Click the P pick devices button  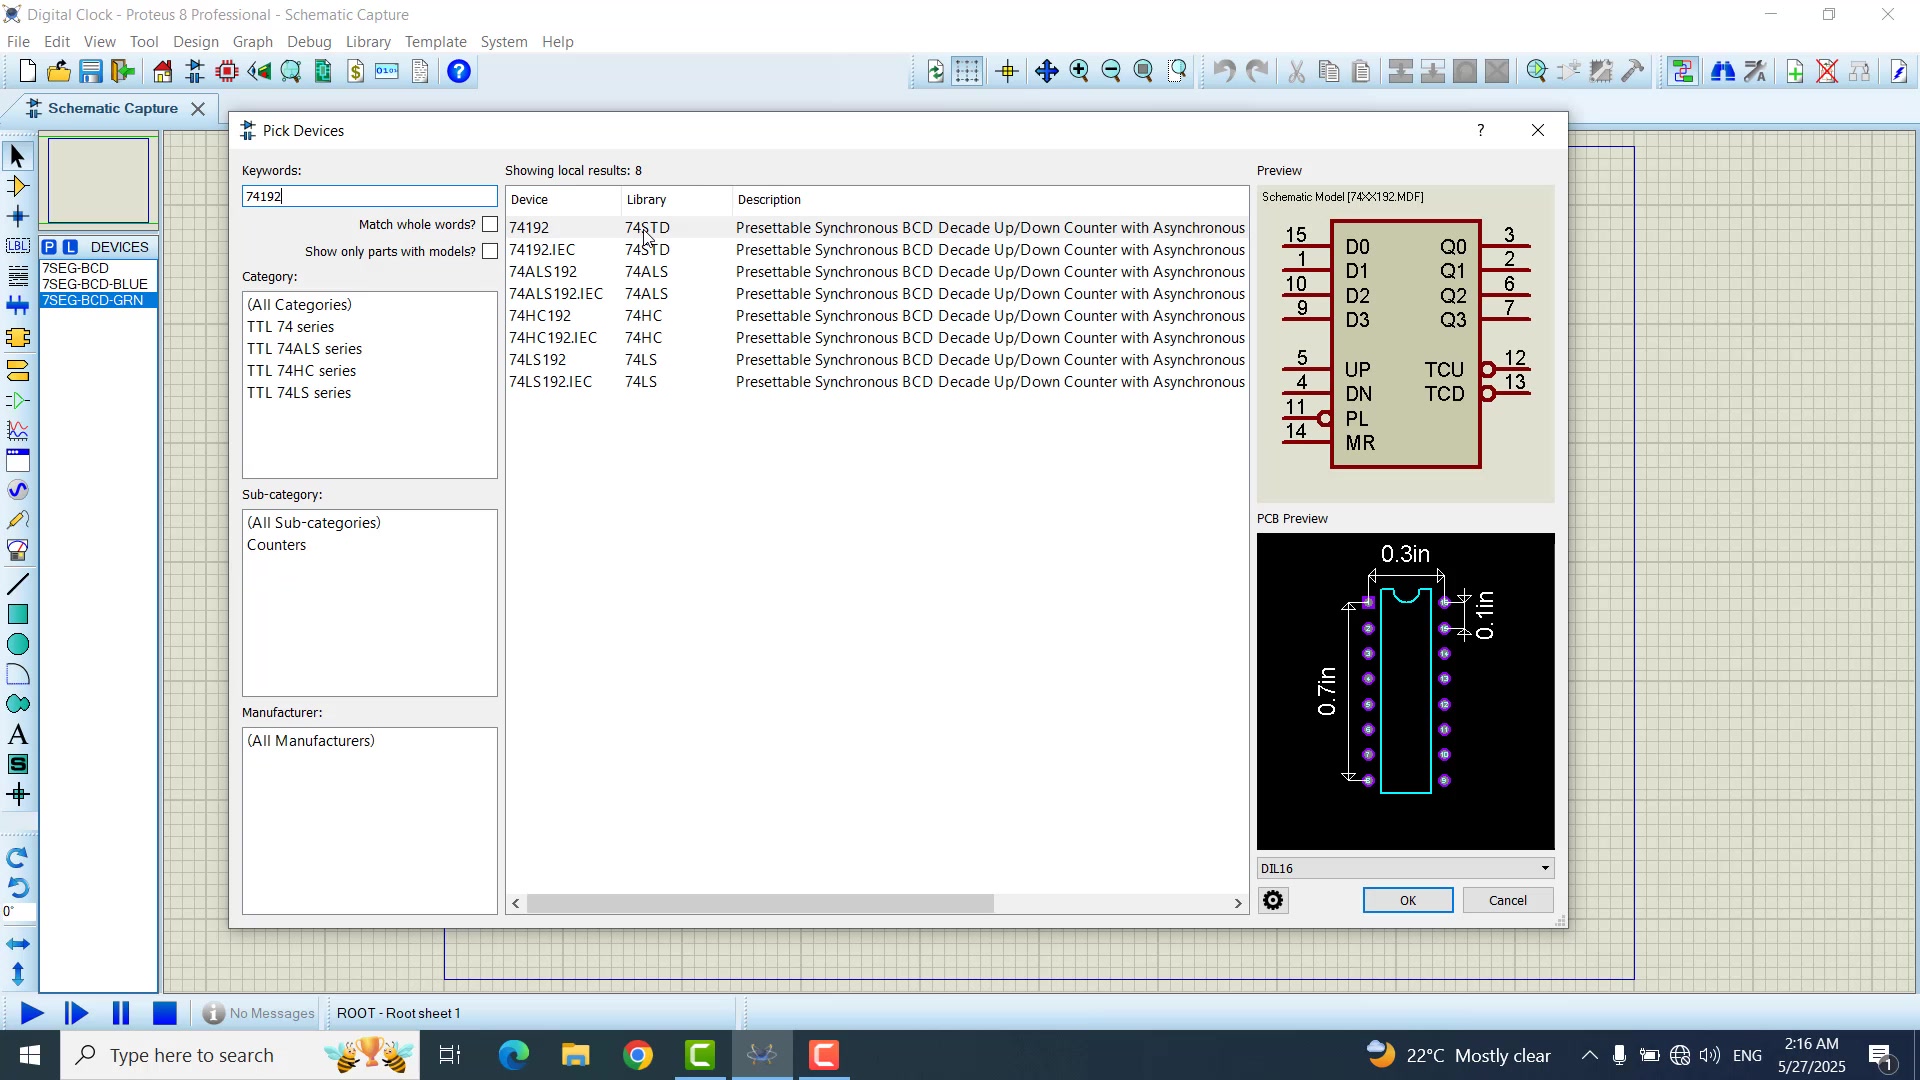[49, 247]
